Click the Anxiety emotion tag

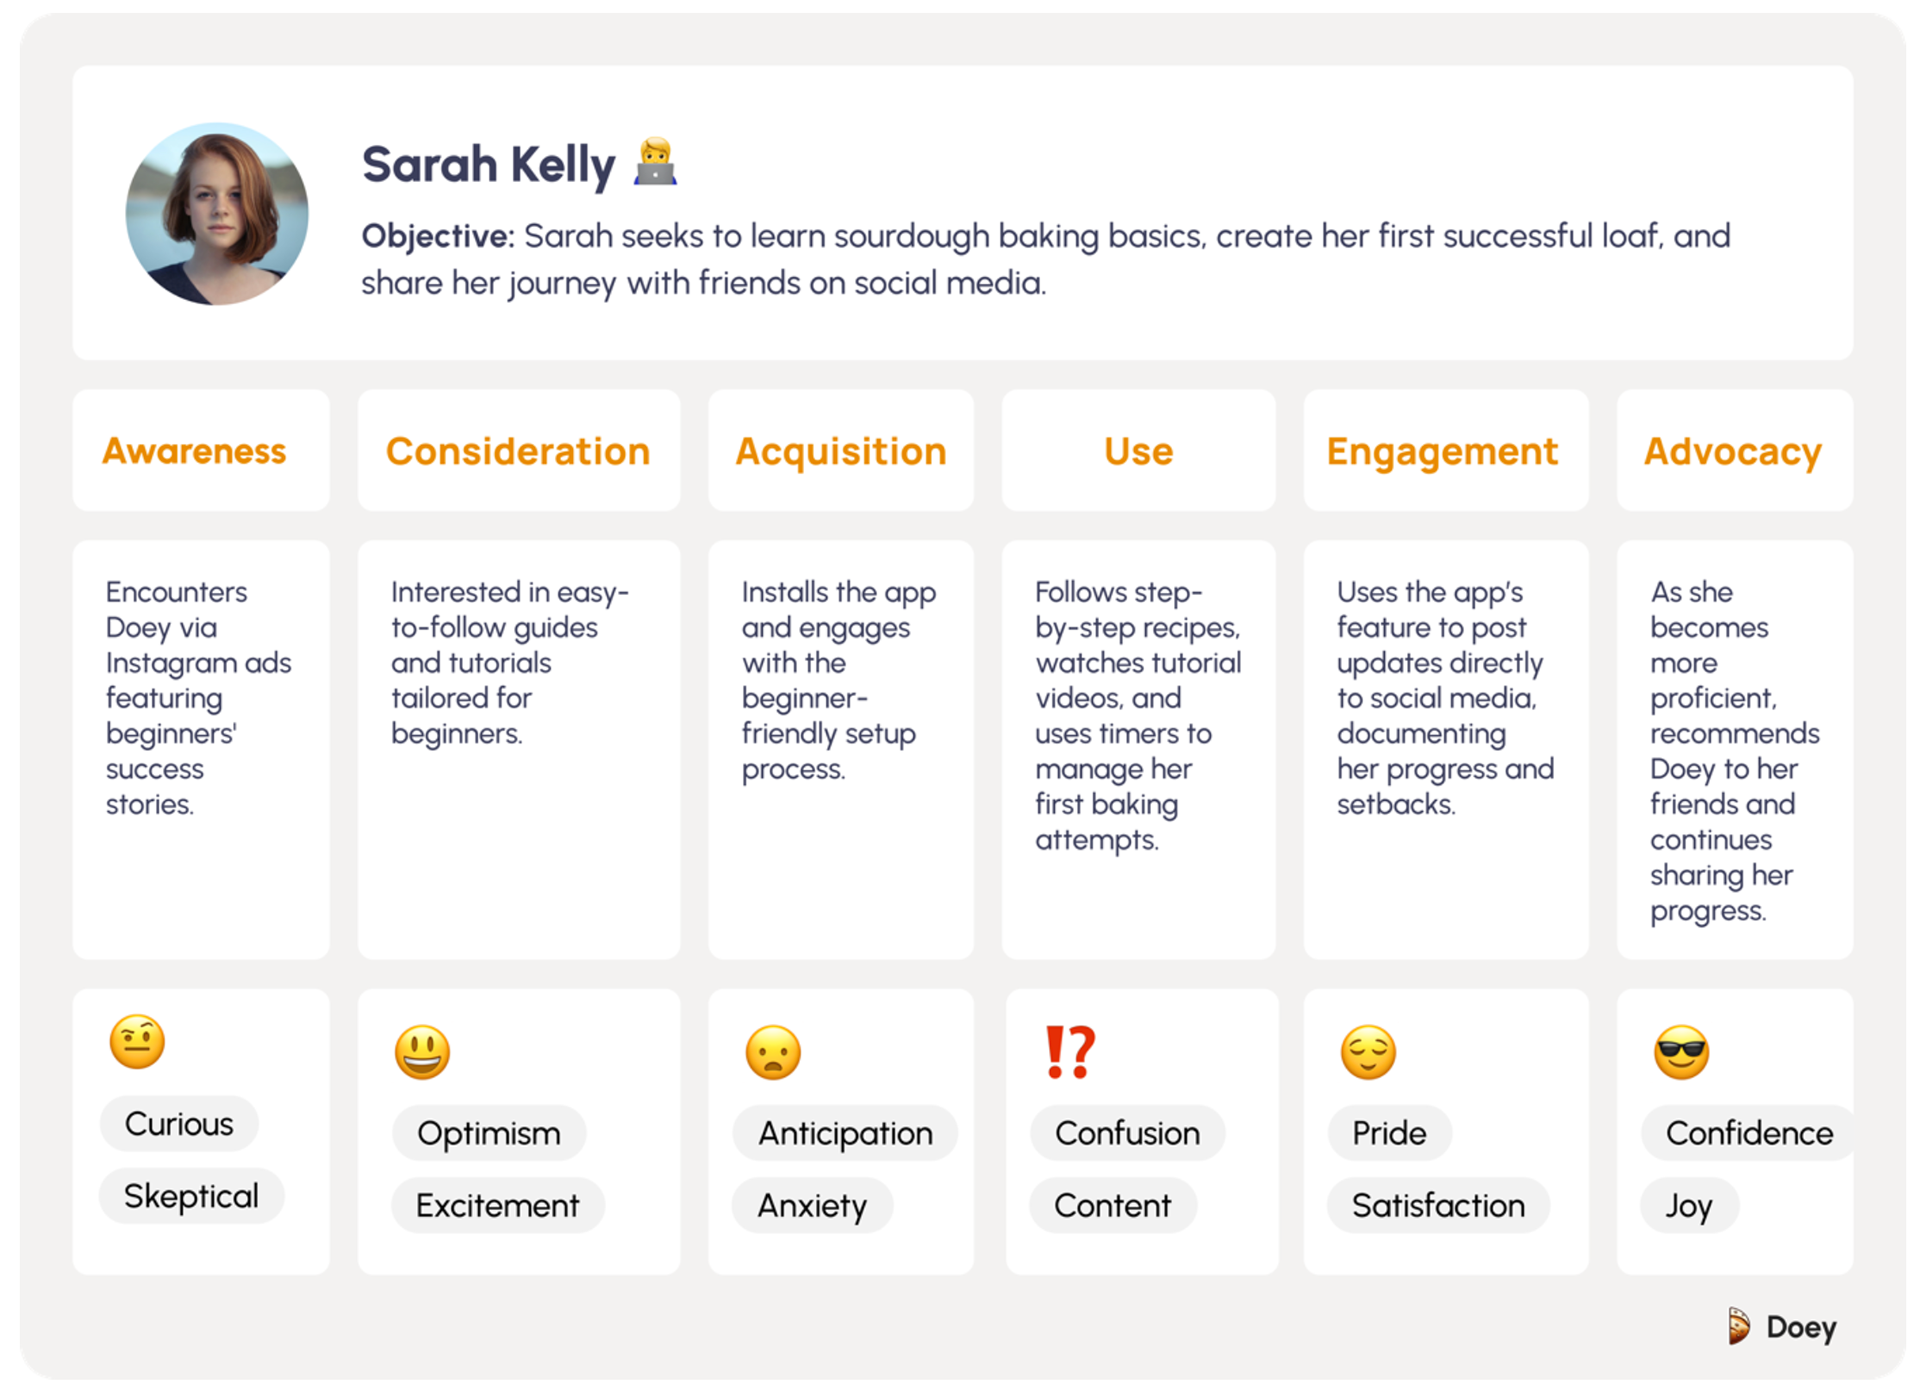pos(812,1205)
